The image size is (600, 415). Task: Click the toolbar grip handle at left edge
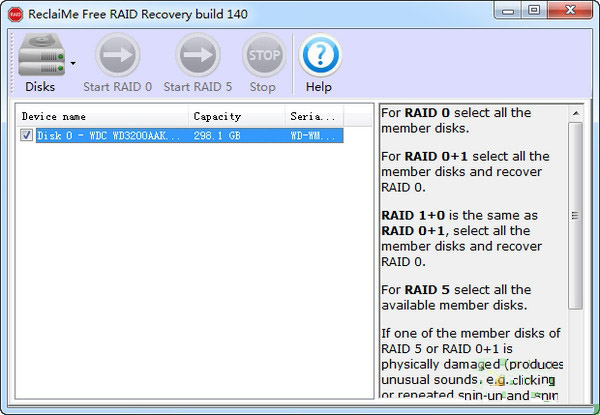[12, 62]
